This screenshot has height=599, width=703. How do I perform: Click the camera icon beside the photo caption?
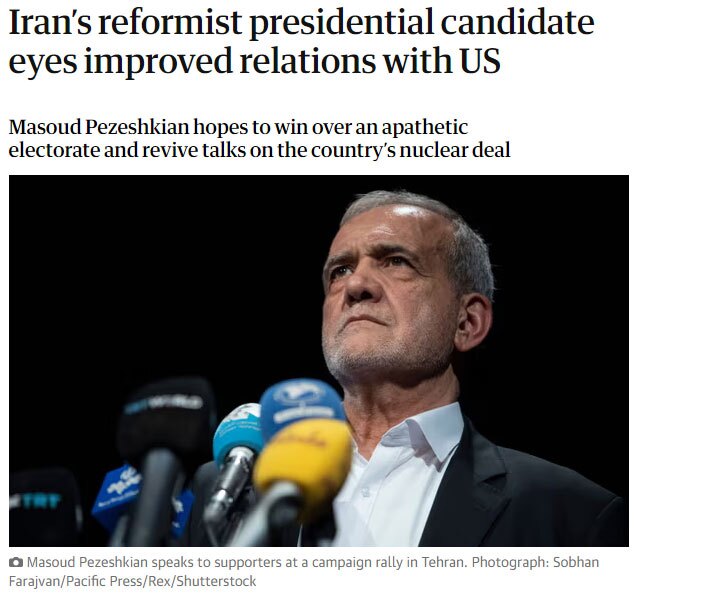pos(16,563)
